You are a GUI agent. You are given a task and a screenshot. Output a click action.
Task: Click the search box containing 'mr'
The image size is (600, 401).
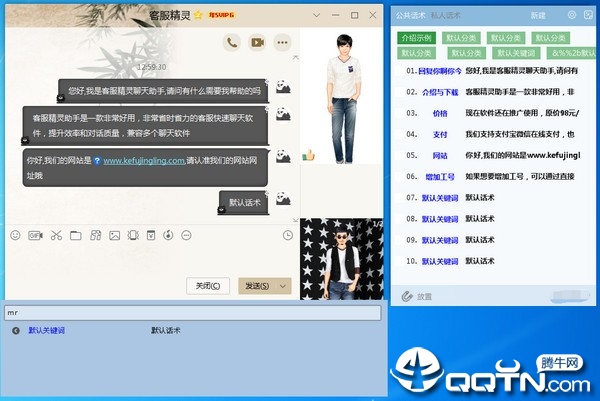coord(193,313)
